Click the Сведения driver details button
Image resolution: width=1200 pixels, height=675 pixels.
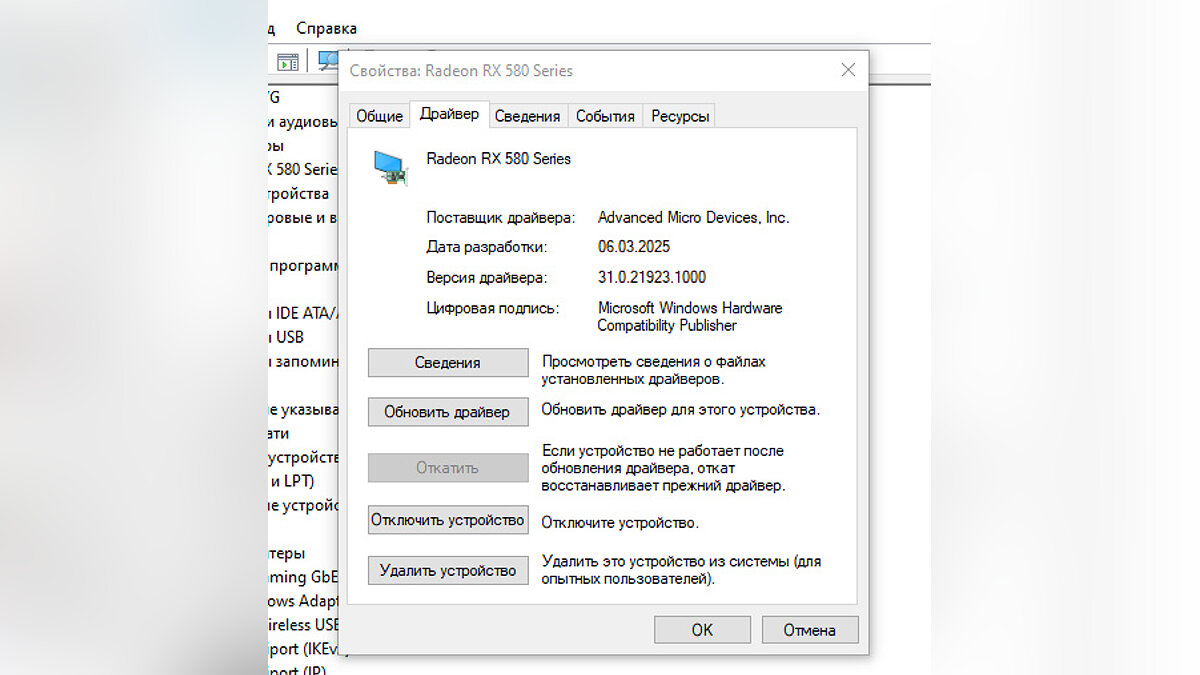[x=448, y=363]
